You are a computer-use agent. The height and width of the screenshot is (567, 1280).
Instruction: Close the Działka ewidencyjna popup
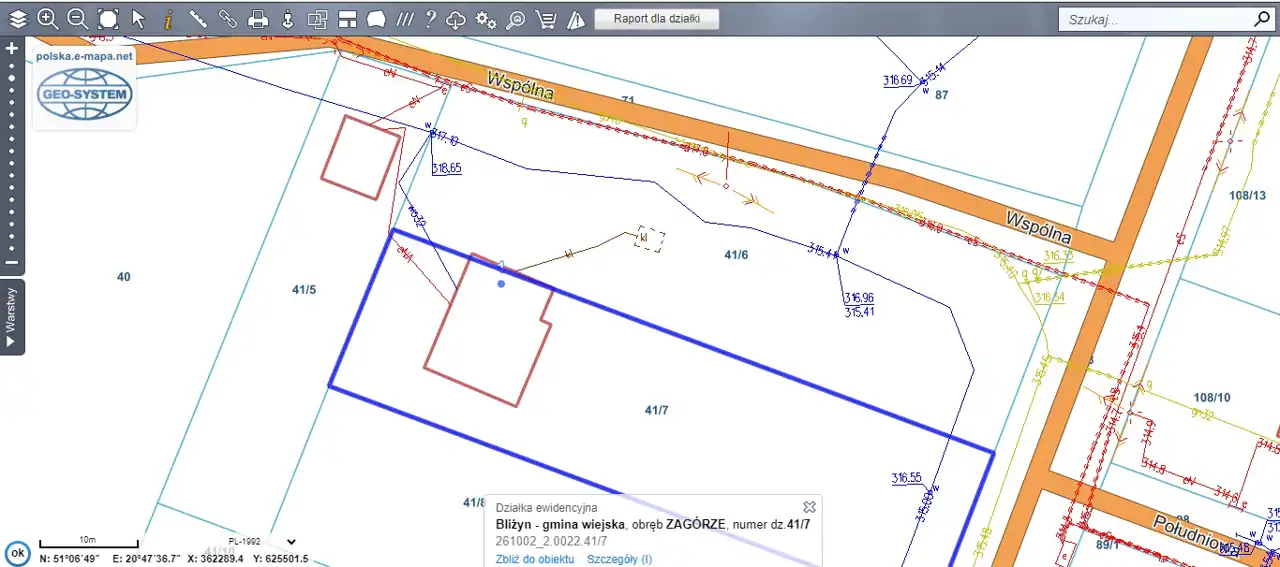(x=810, y=507)
